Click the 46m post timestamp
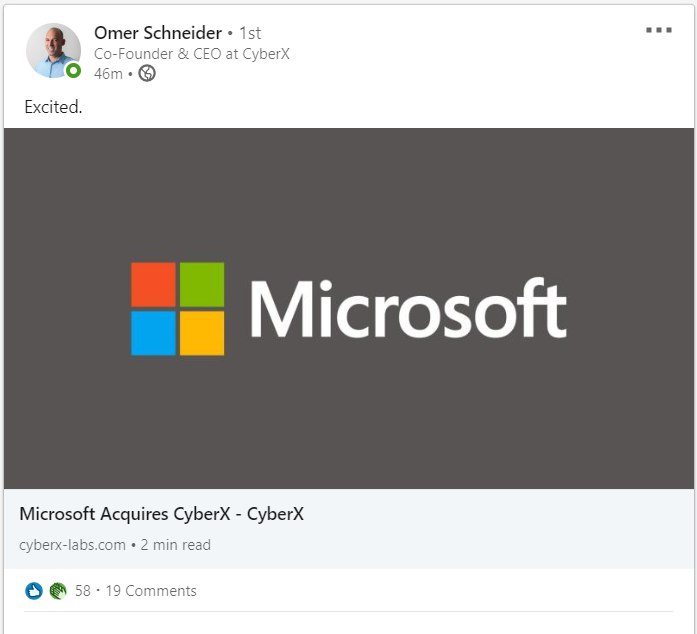The height and width of the screenshot is (634, 697). click(108, 73)
